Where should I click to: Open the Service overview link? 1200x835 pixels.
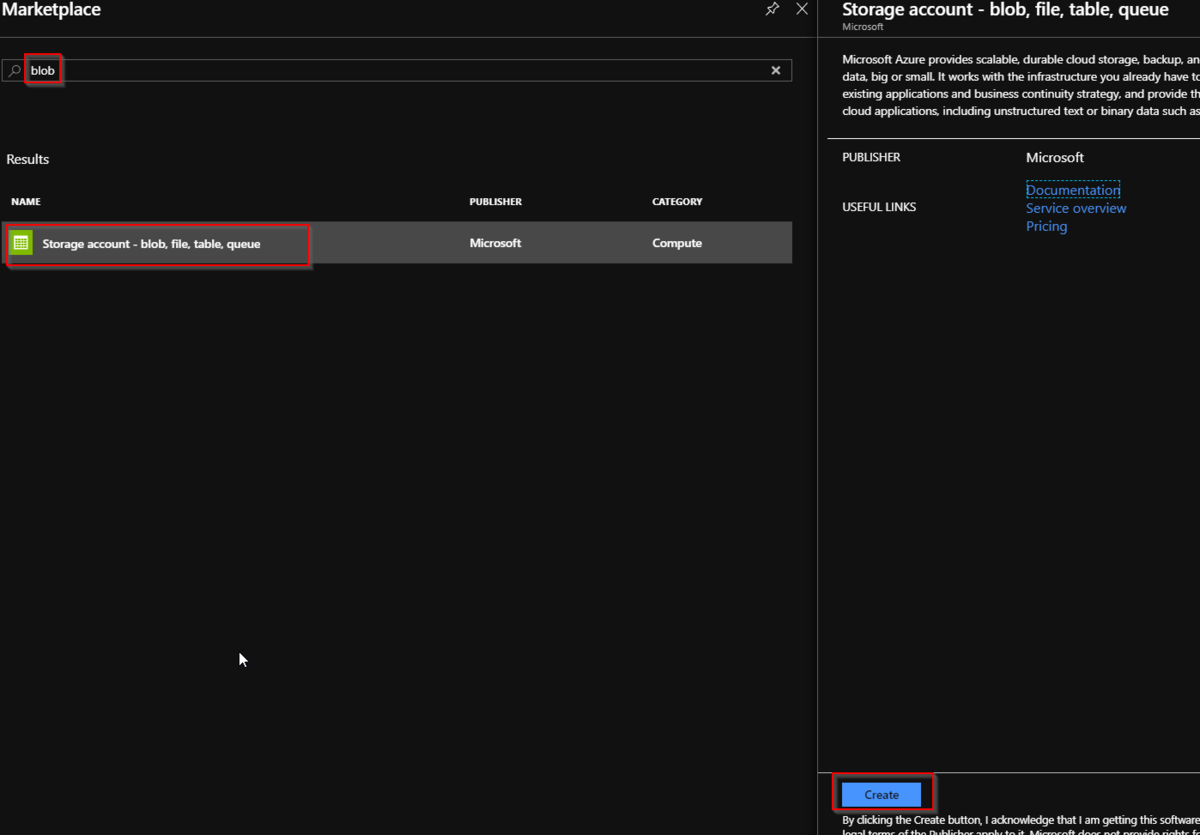1076,208
